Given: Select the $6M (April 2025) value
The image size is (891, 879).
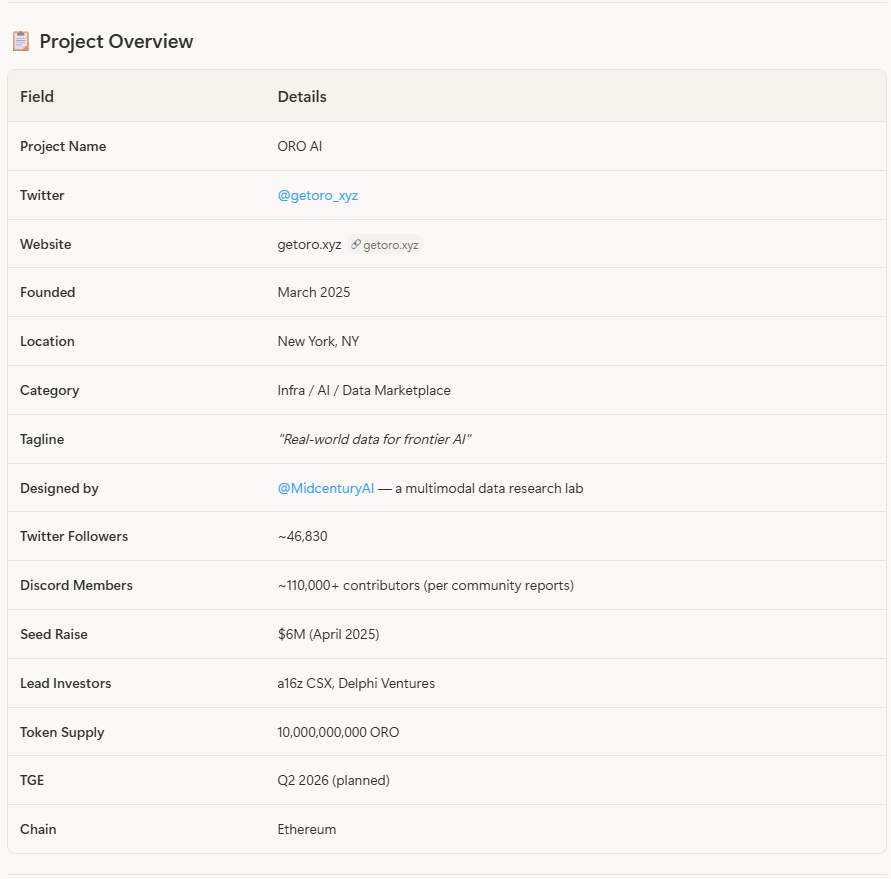Looking at the screenshot, I should click(328, 634).
